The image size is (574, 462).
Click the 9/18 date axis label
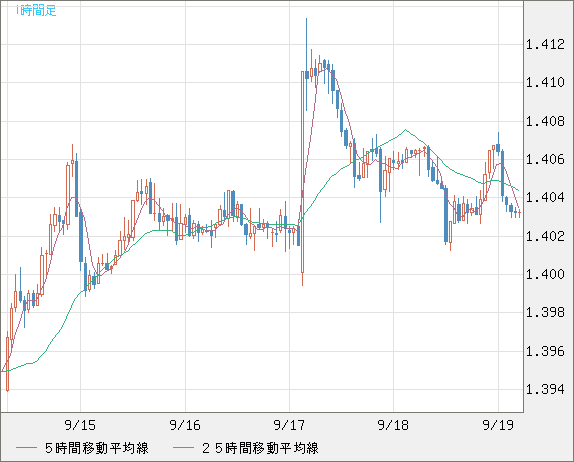coord(393,425)
